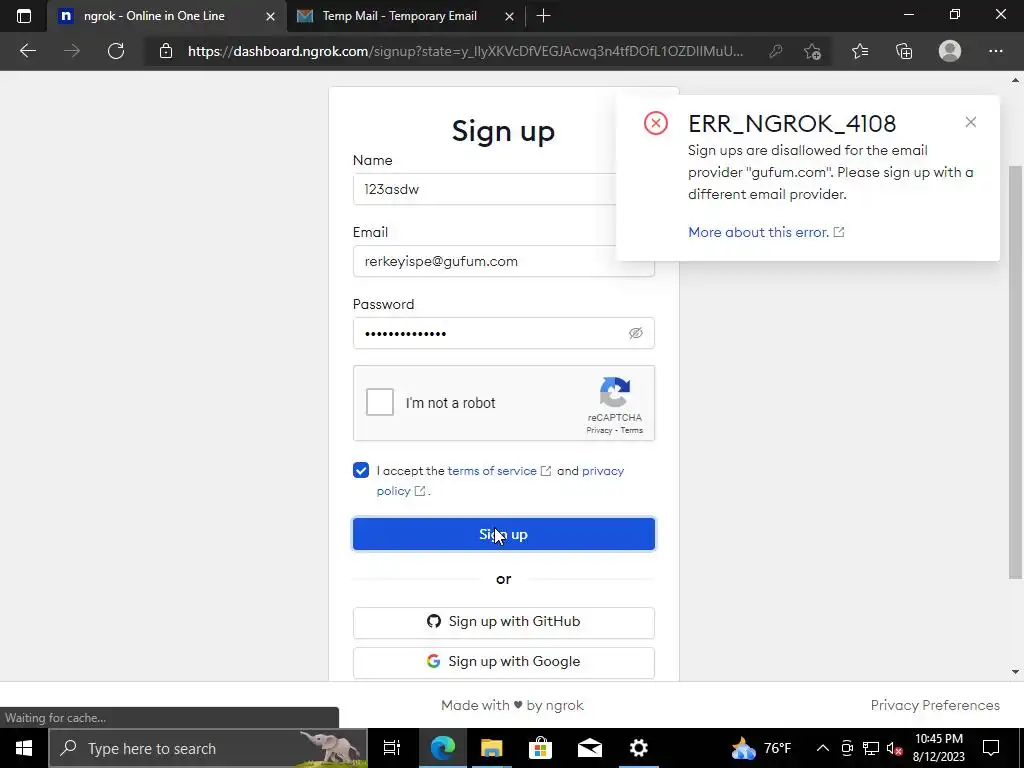
Task: Click the muted volume tray icon
Action: click(895, 748)
